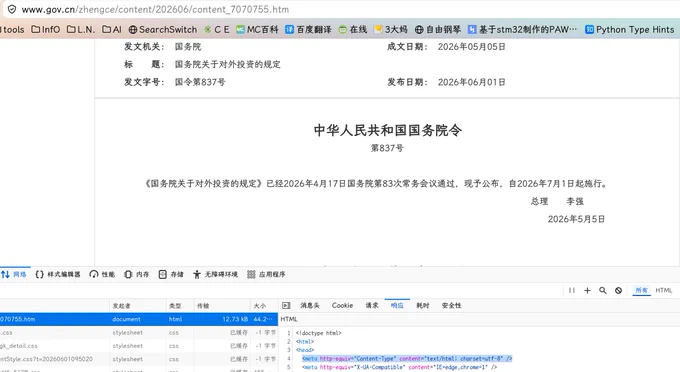The height and width of the screenshot is (372, 680).
Task: Click the 发起者 column header
Action: 137,306
